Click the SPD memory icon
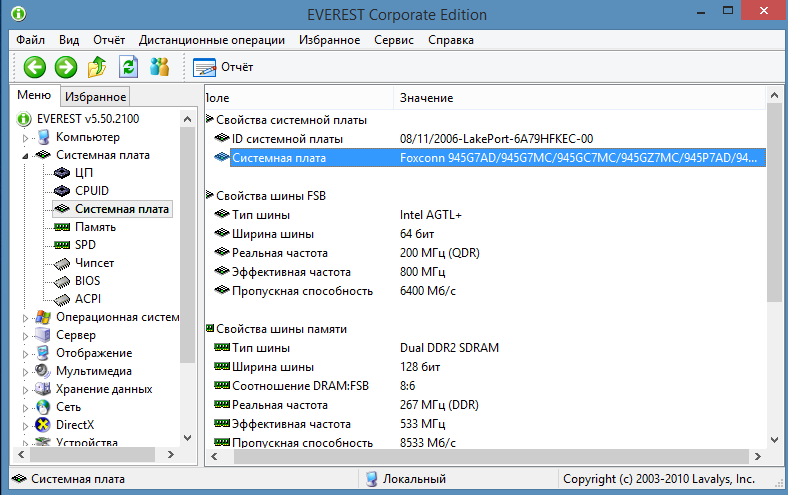Viewport: 788px width, 495px height. point(62,245)
